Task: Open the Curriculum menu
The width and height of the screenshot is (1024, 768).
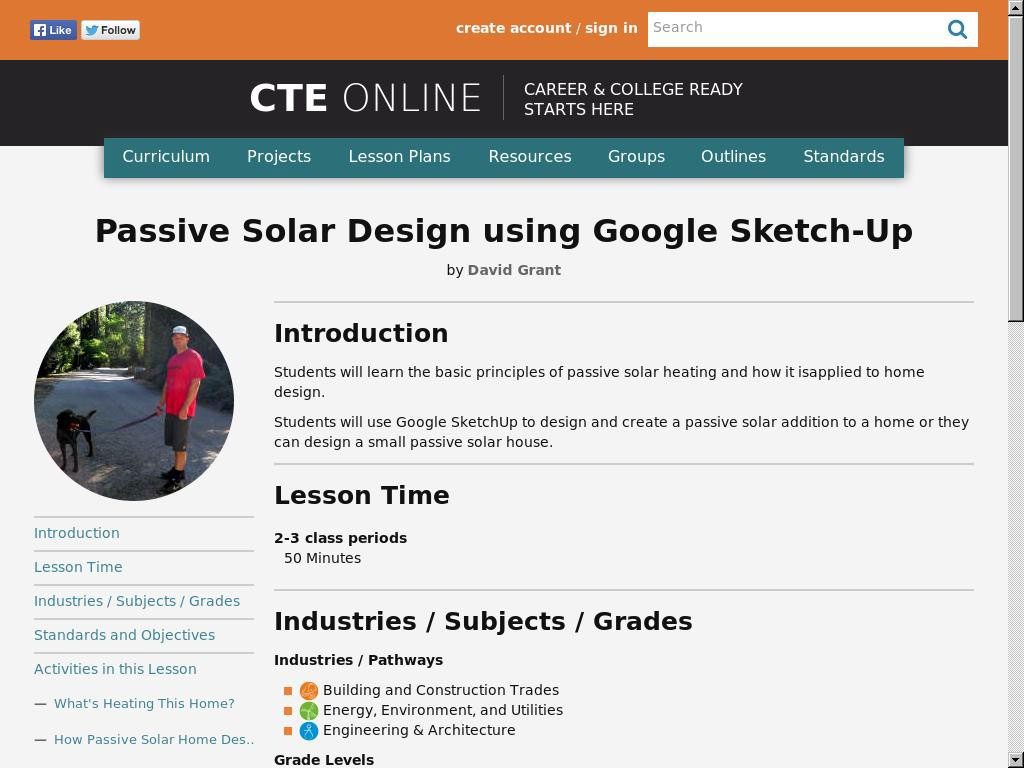Action: point(166,157)
